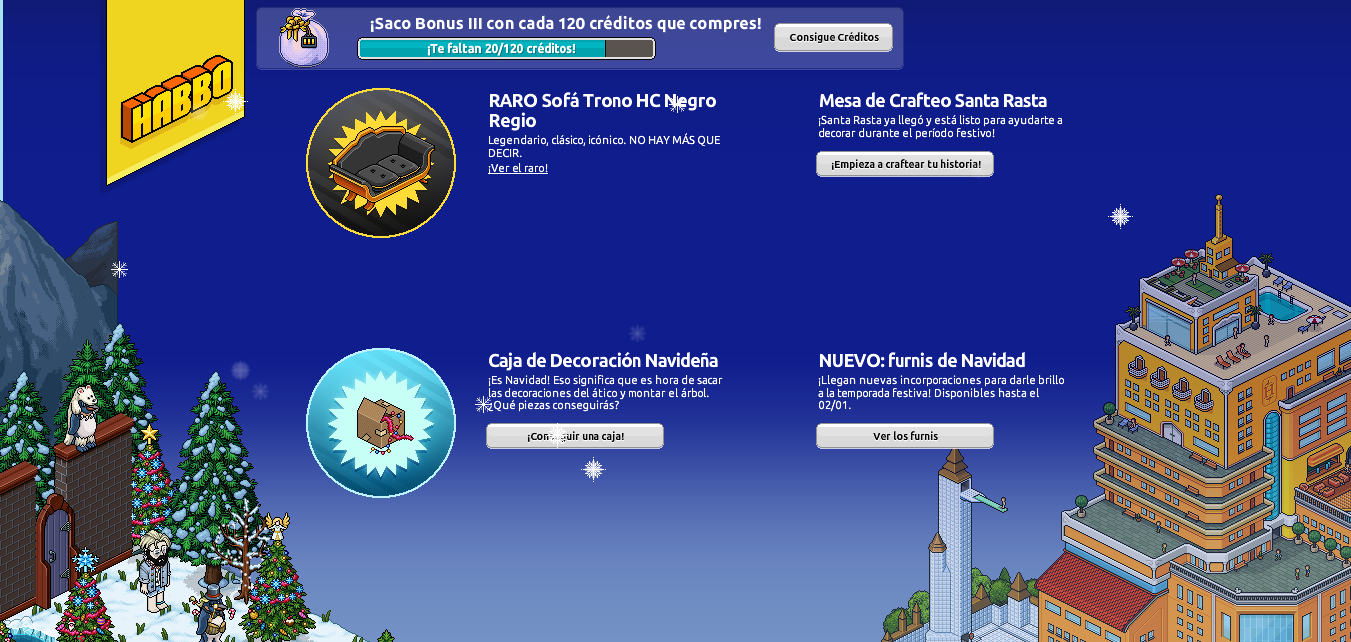Click the credits bonus progress bar
This screenshot has width=1351, height=642.
pyautogui.click(x=506, y=48)
